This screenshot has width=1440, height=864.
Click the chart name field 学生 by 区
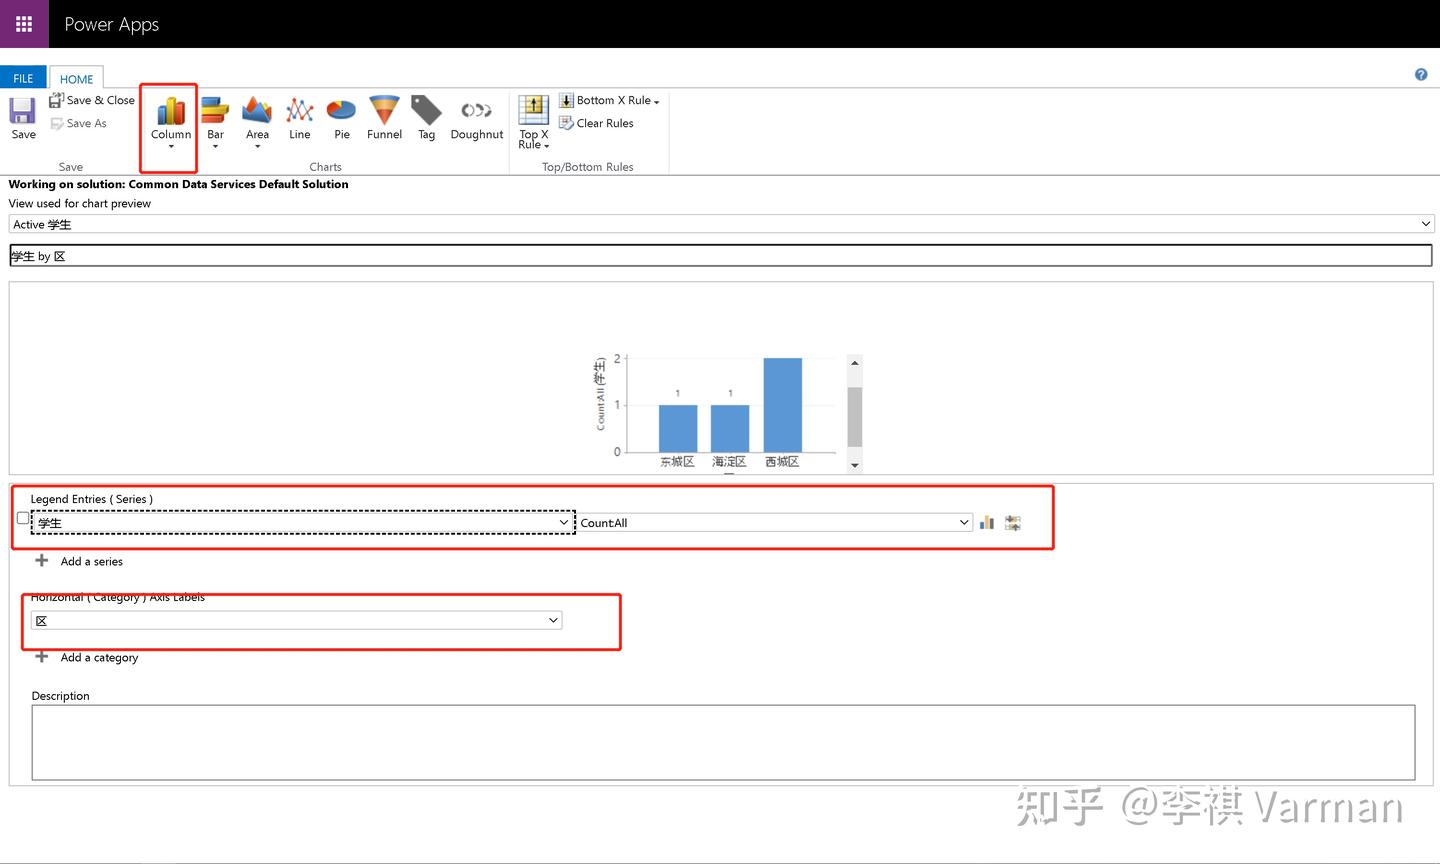[x=721, y=256]
